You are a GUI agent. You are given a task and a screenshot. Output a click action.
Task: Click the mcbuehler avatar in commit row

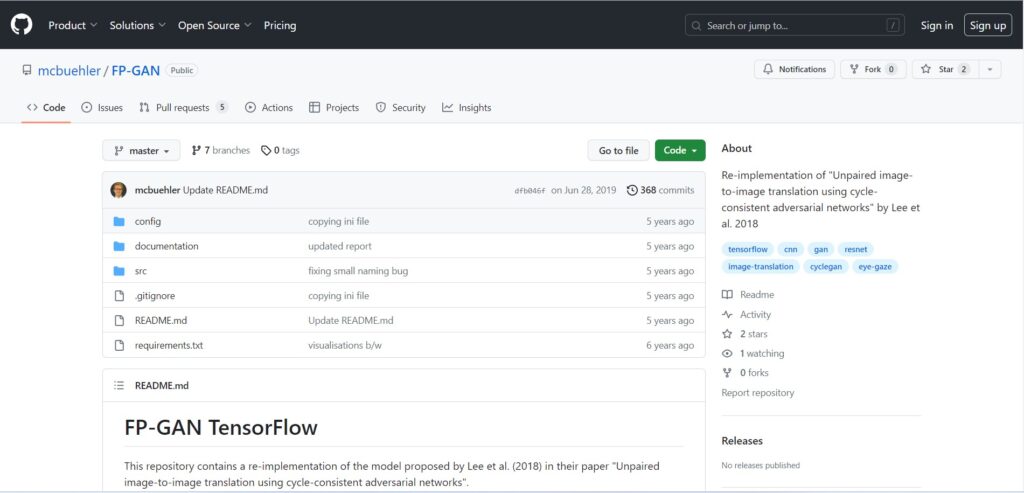(x=119, y=190)
